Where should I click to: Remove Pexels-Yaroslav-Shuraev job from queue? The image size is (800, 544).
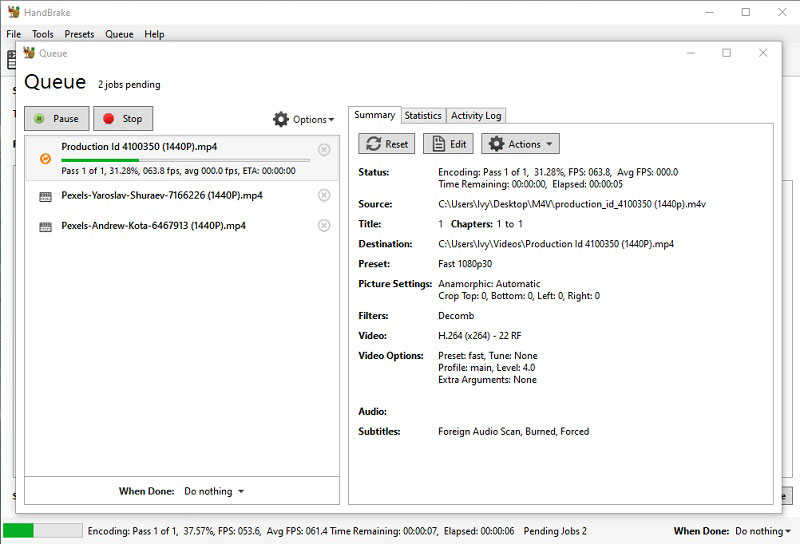point(324,195)
